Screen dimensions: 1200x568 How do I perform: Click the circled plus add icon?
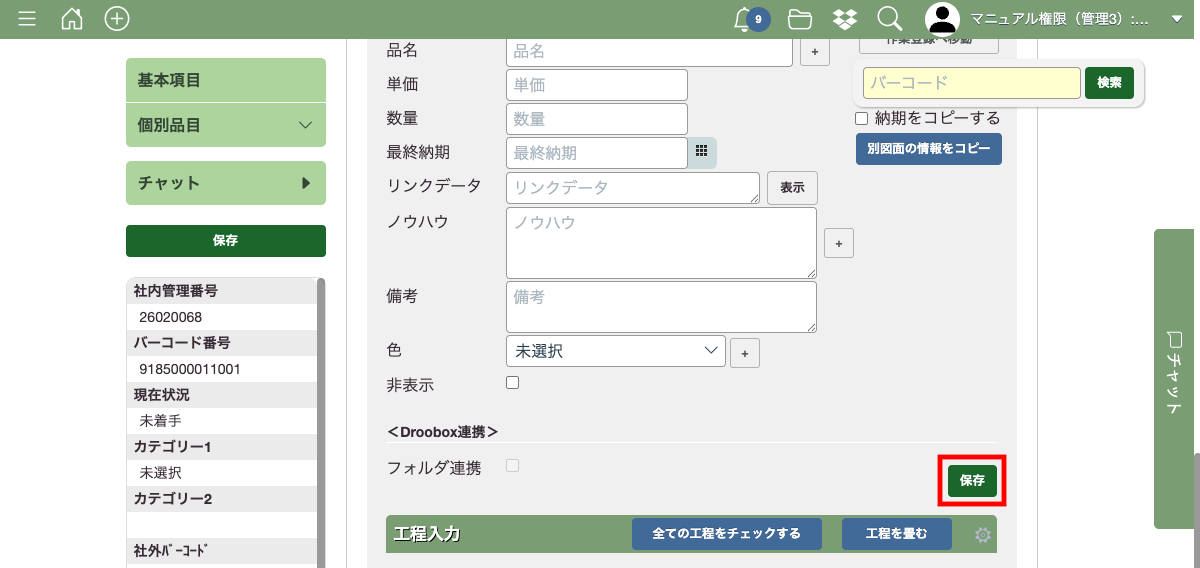[117, 19]
